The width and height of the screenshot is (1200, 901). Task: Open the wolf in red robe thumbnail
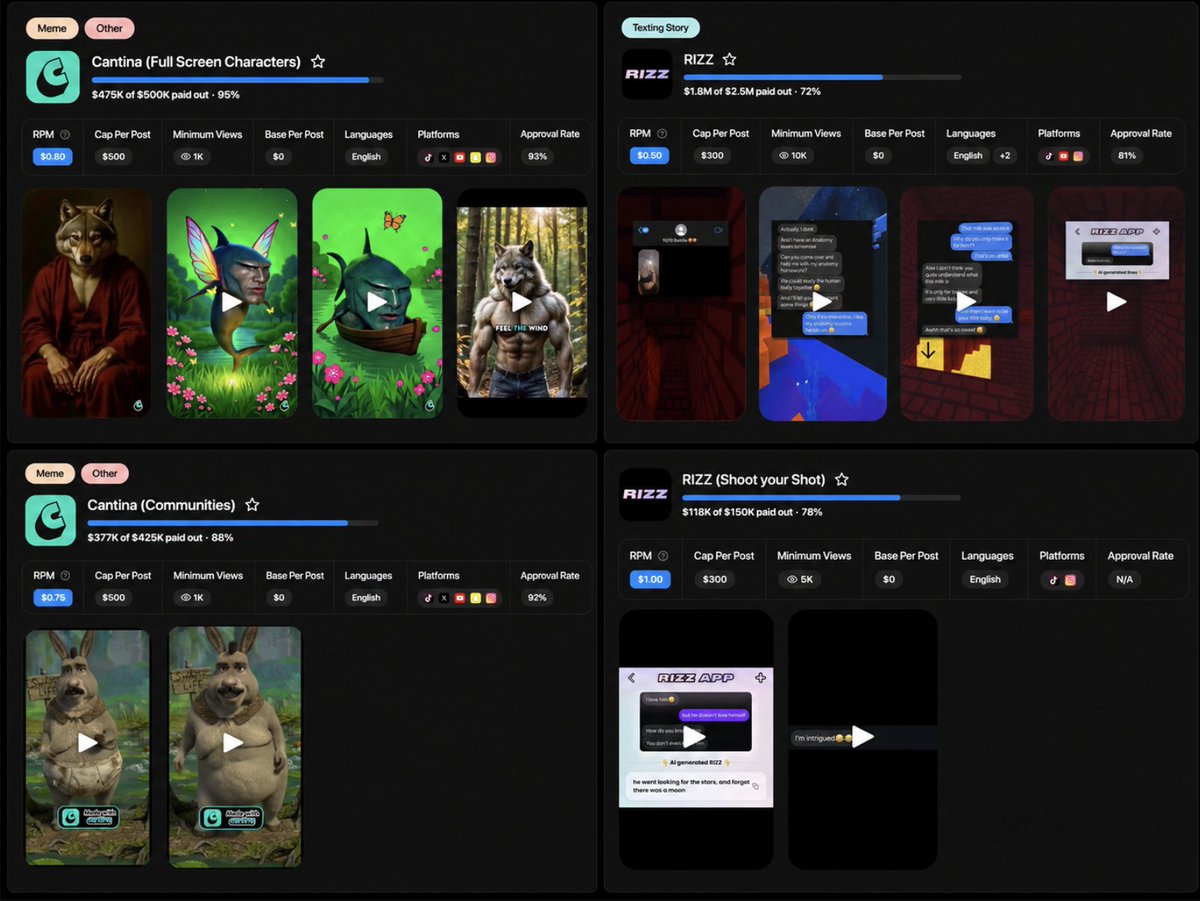click(87, 302)
